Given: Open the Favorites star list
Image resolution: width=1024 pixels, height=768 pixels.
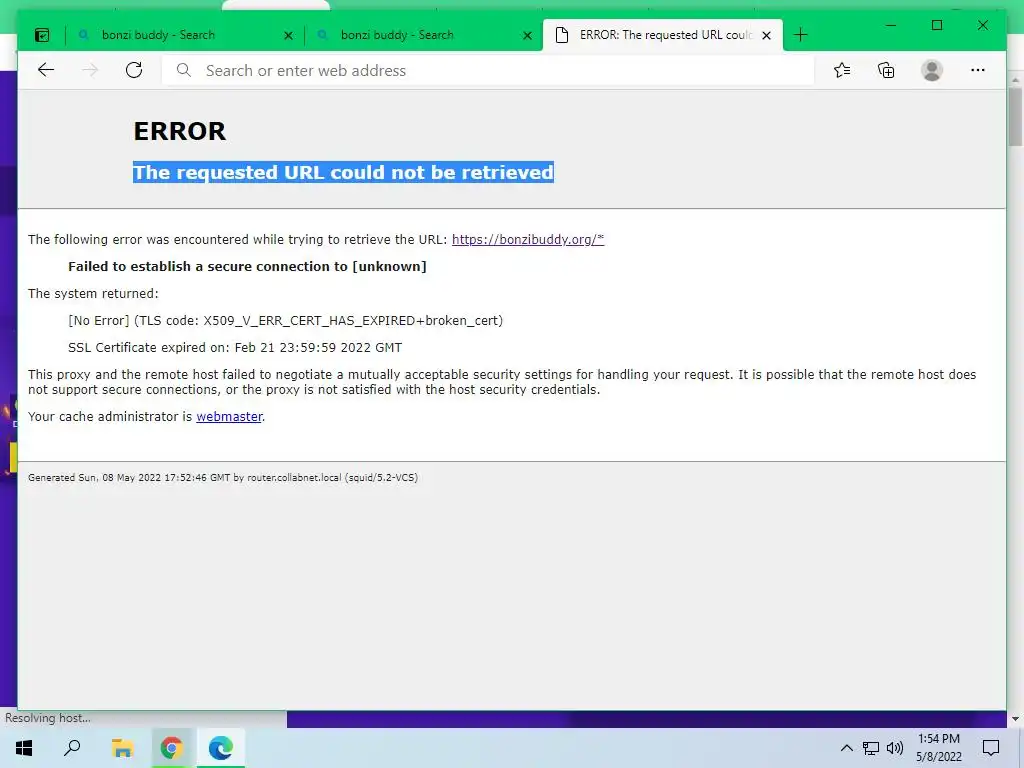Looking at the screenshot, I should tap(842, 70).
